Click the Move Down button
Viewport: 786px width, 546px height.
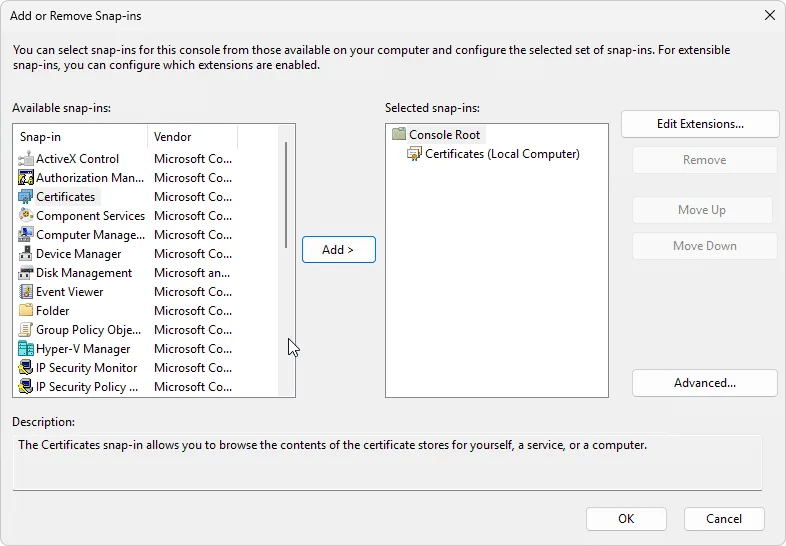tap(704, 246)
